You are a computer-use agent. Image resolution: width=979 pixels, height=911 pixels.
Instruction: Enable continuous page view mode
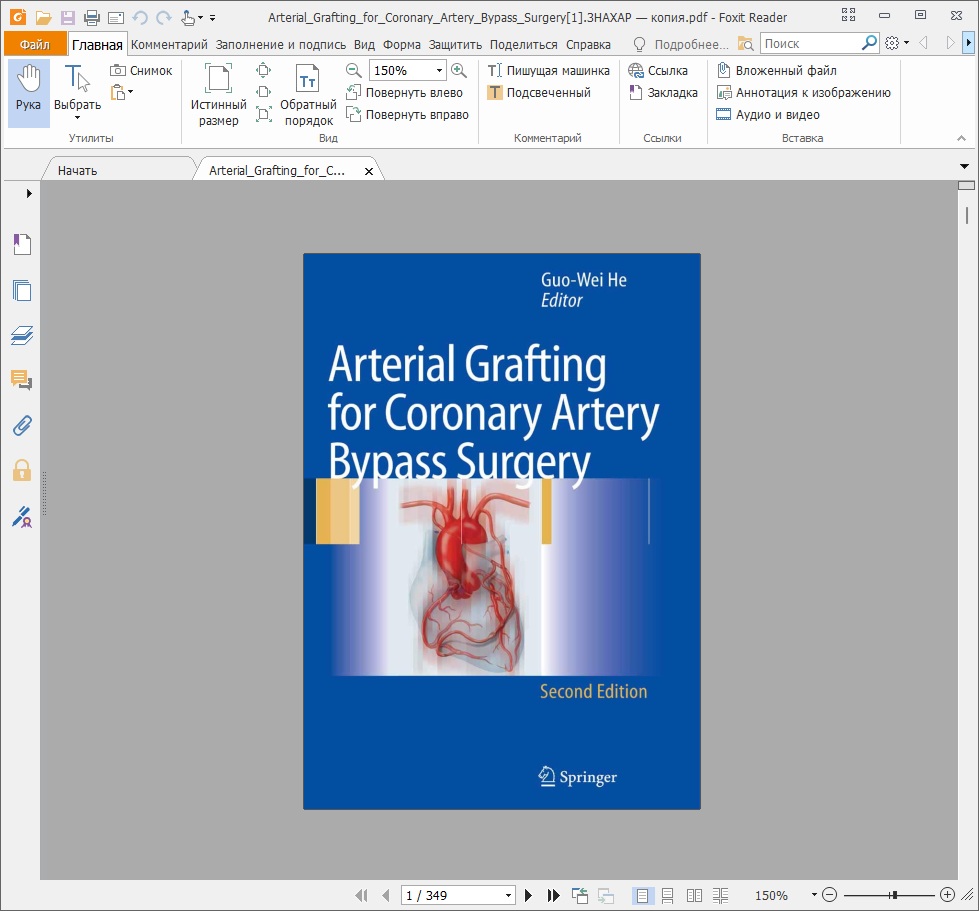click(667, 895)
